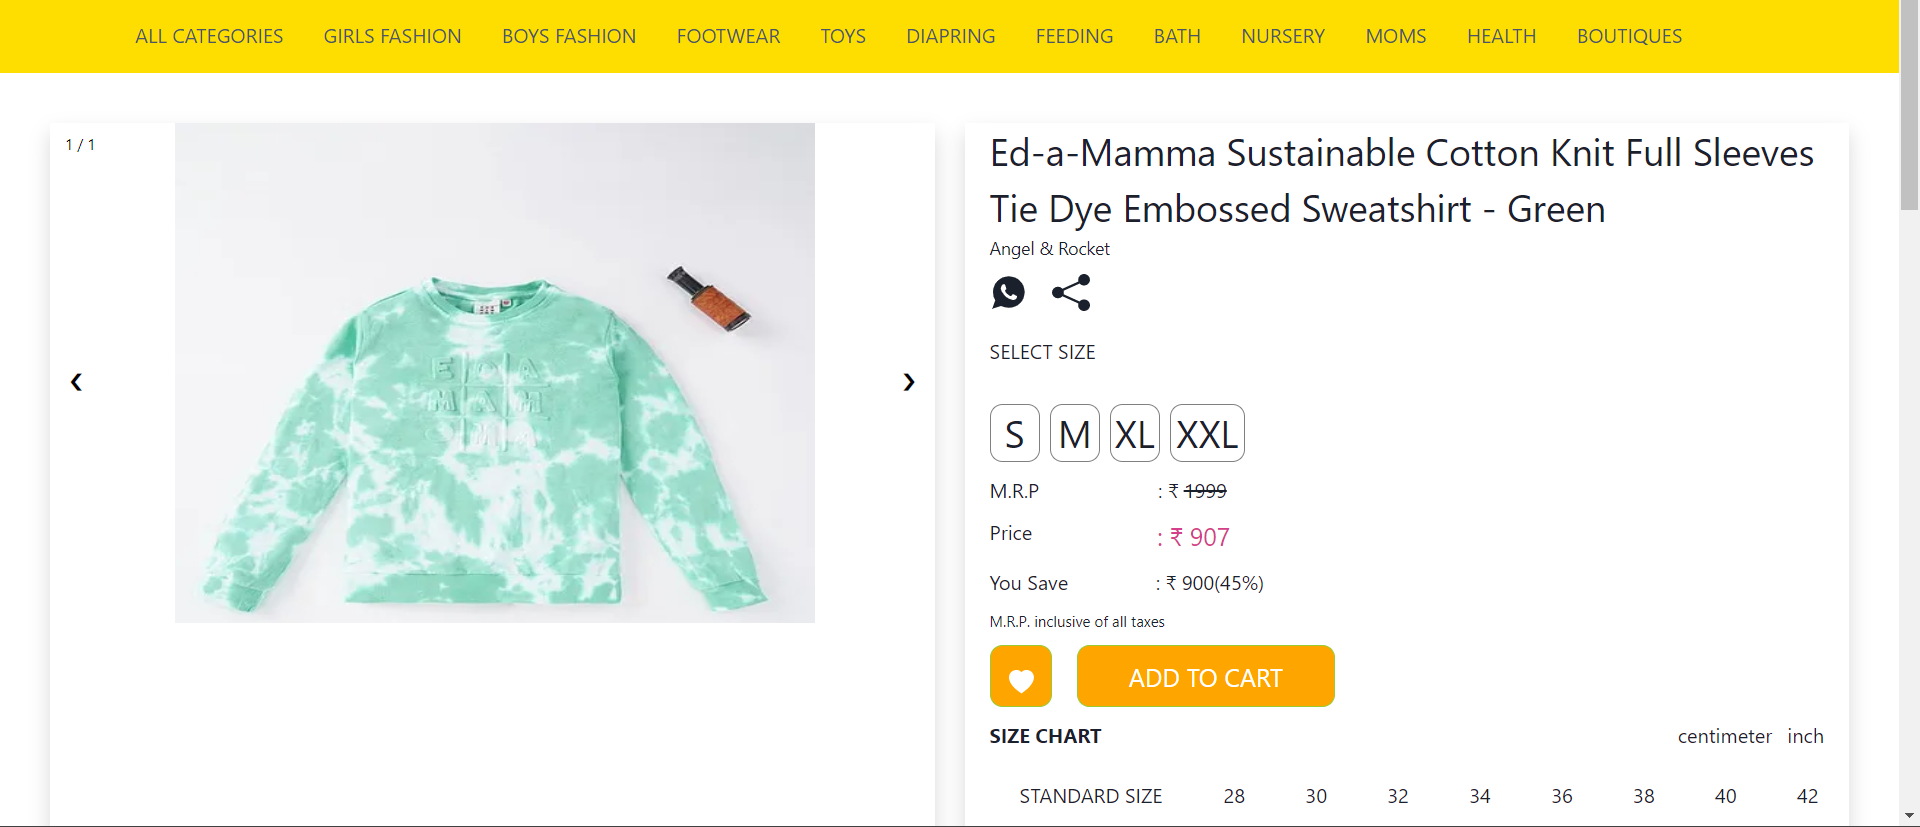Add product to wishlist heart icon
Viewport: 1920px width, 827px height.
[1020, 677]
